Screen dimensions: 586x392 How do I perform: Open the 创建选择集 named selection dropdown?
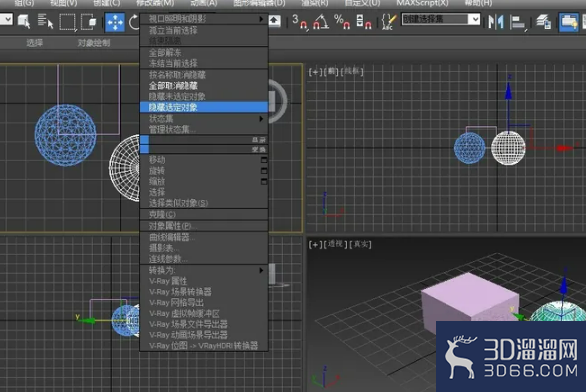pyautogui.click(x=441, y=19)
